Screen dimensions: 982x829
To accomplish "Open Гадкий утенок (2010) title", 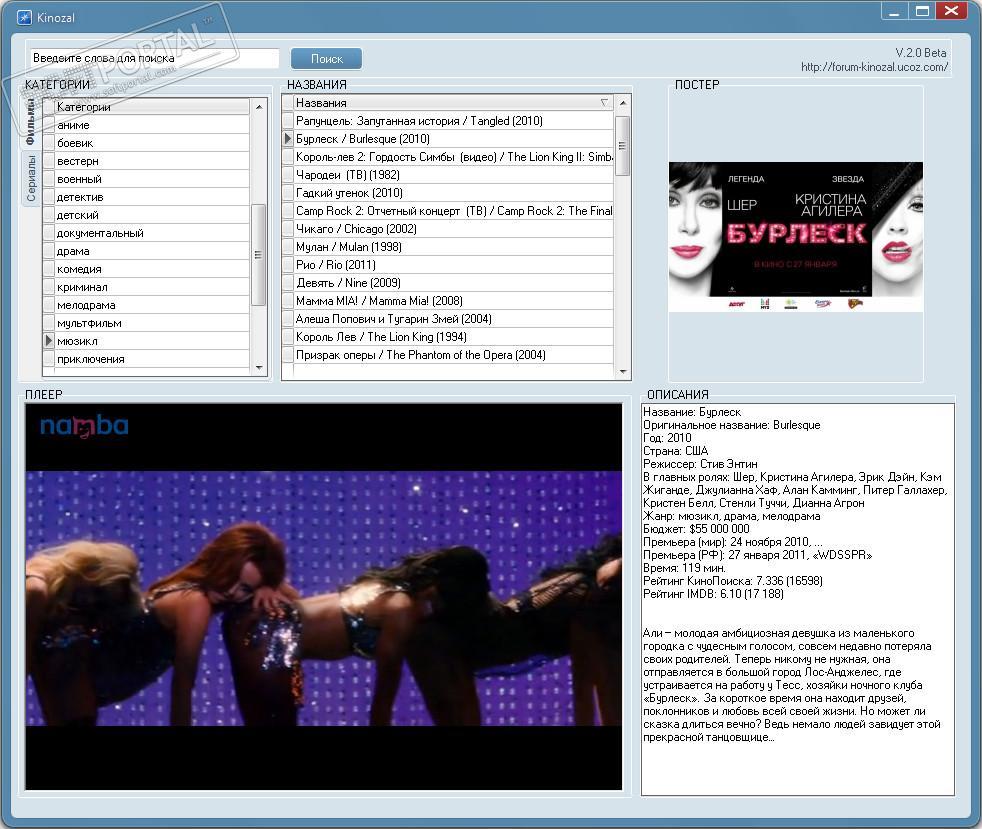I will click(x=453, y=193).
